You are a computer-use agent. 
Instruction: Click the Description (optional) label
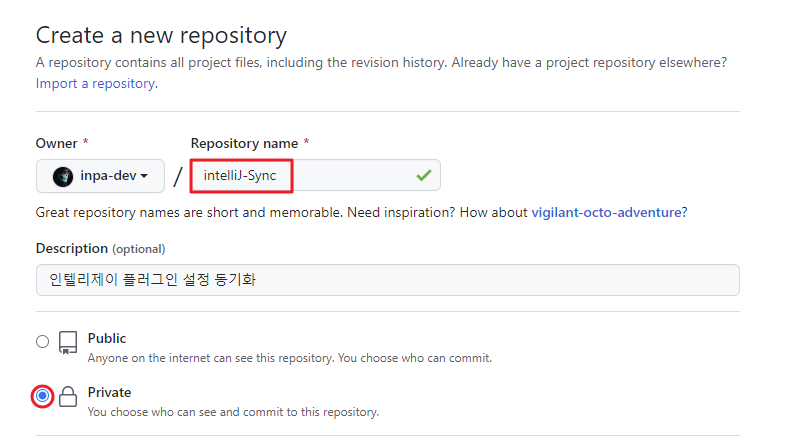[100, 249]
